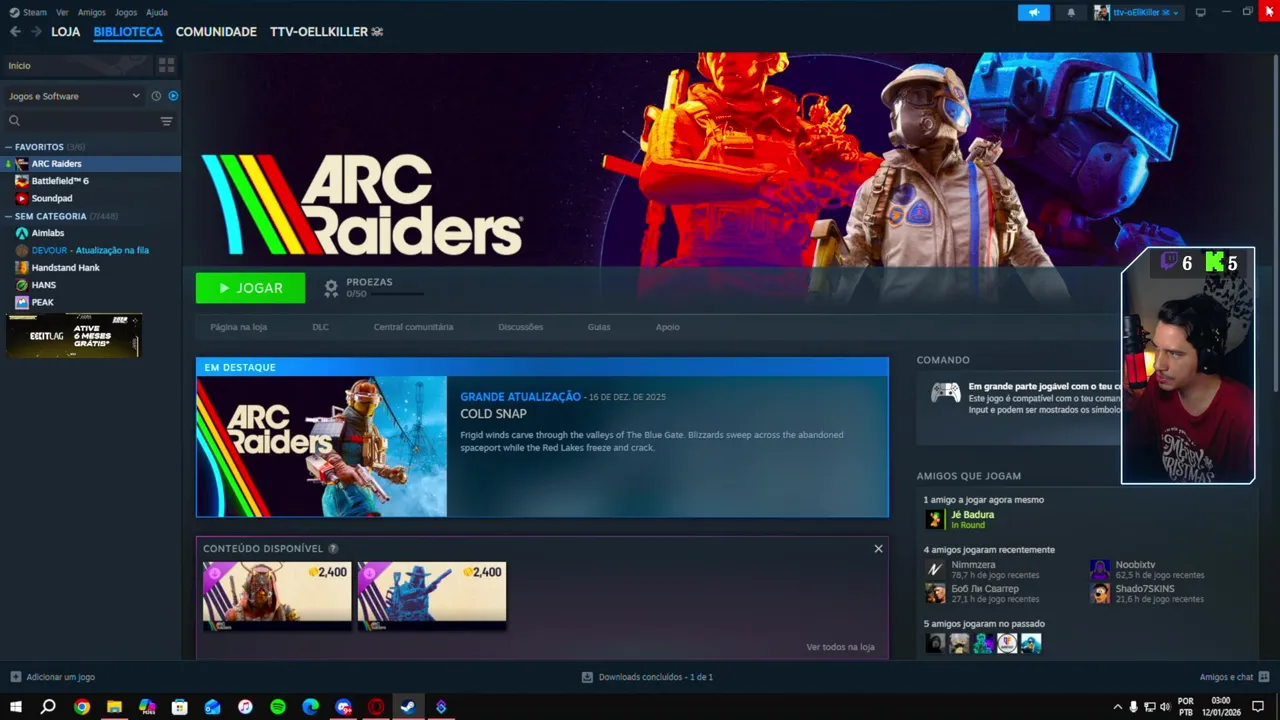The image size is (1280, 720).
Task: Go to the LOJA tab
Action: [x=66, y=32]
